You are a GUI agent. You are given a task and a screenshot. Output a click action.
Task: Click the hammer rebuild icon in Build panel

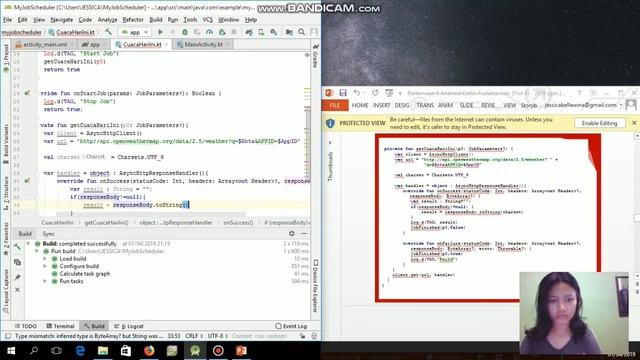click(x=17, y=247)
